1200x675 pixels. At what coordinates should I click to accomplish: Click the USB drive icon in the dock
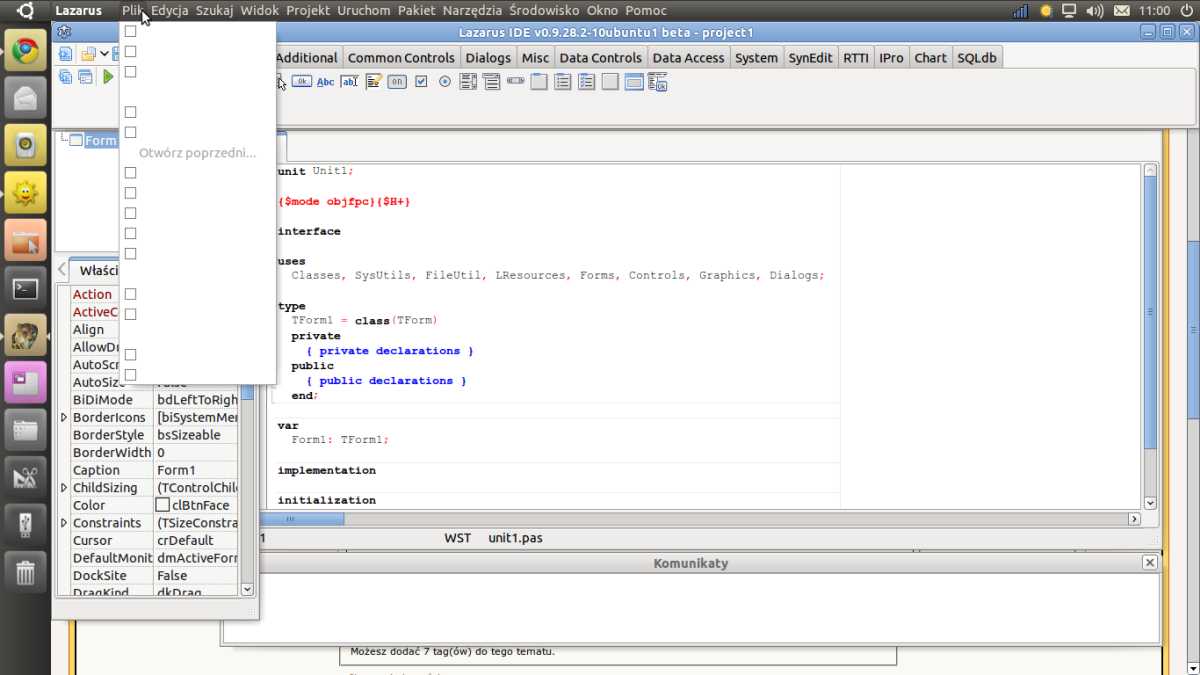coord(25,526)
